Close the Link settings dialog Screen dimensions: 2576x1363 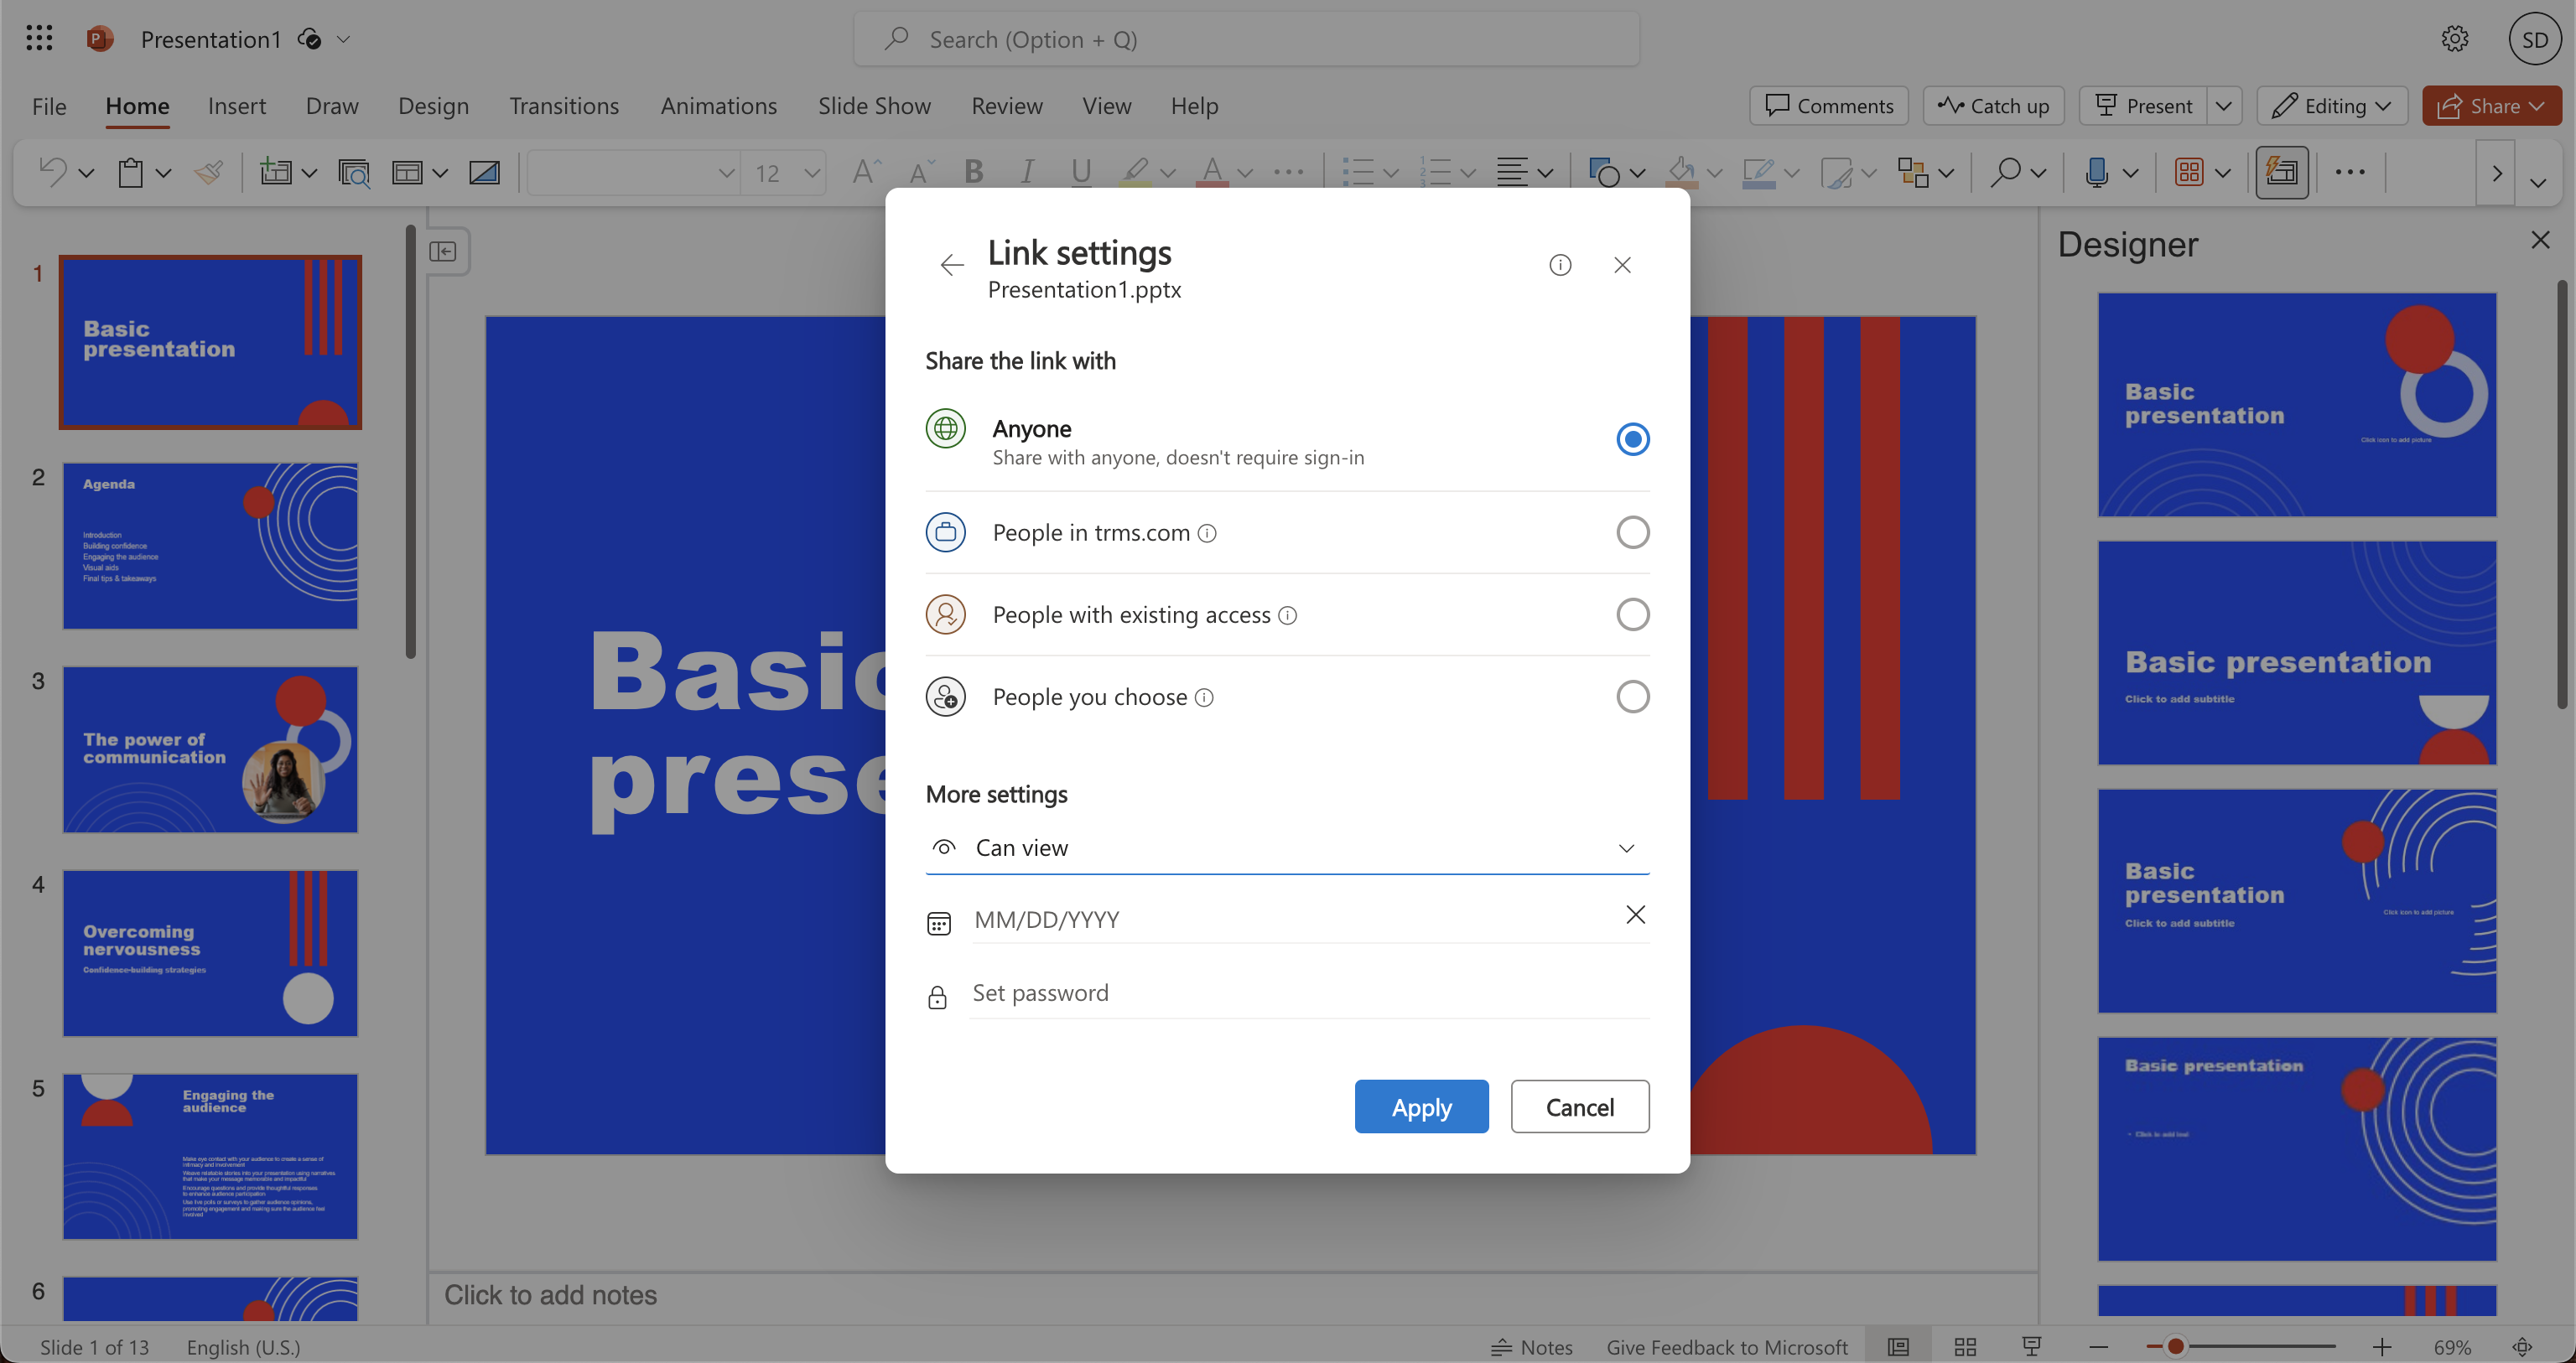1622,265
